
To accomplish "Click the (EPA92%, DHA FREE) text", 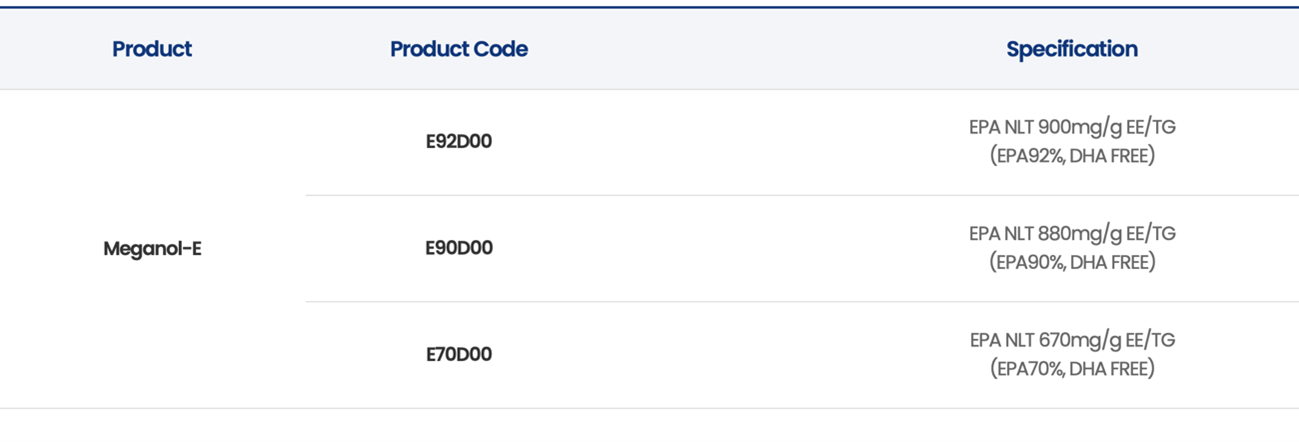I will coord(1072,156).
